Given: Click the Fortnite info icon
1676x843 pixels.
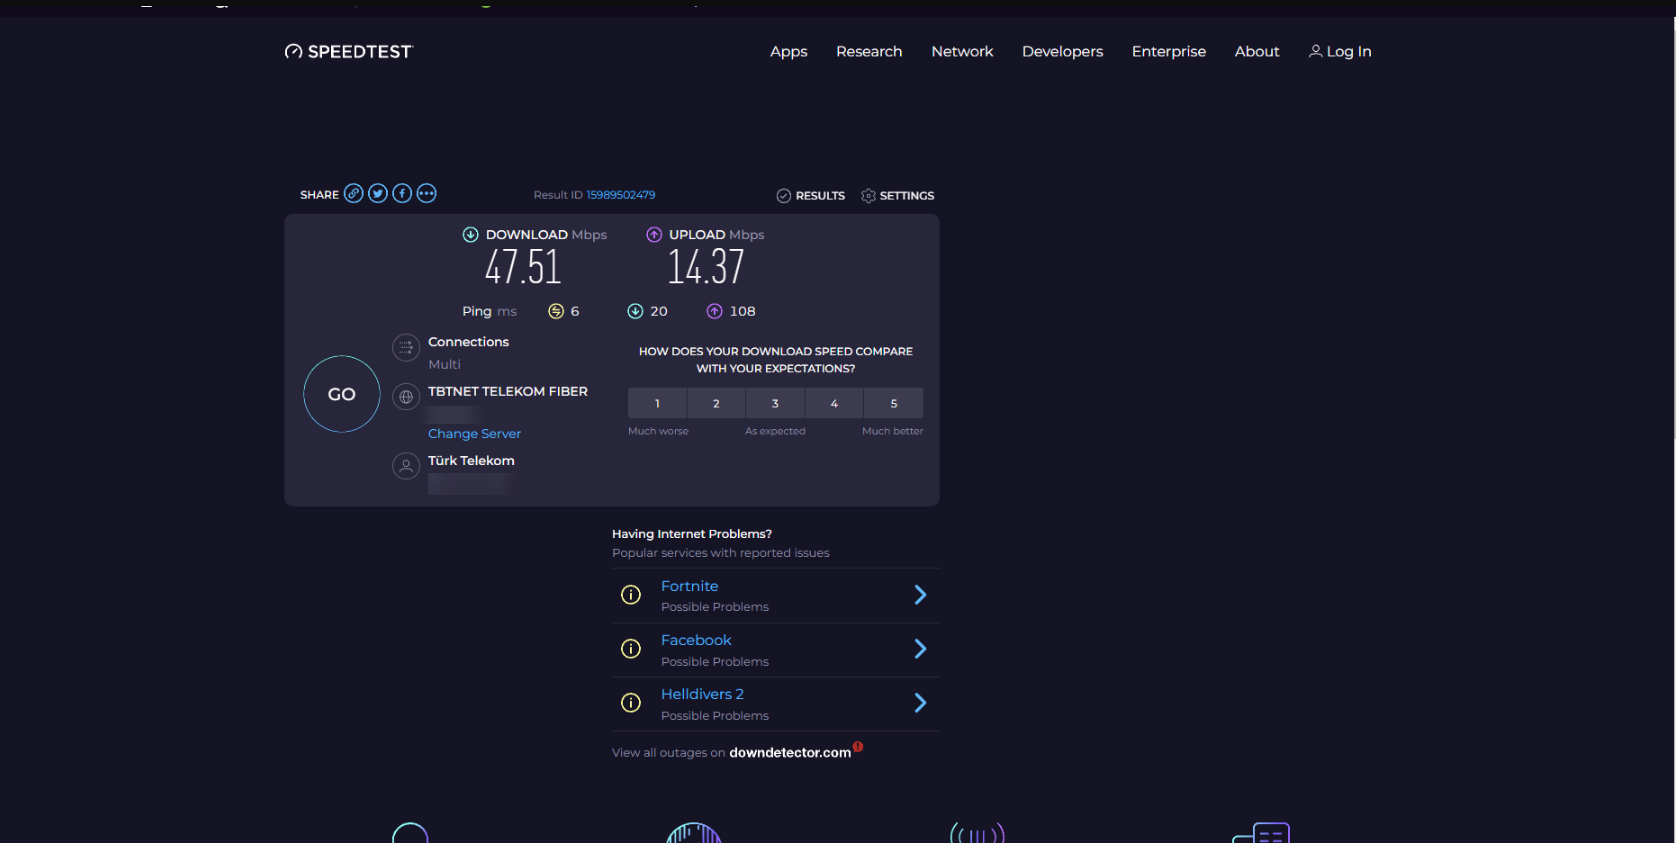Looking at the screenshot, I should click(x=631, y=595).
